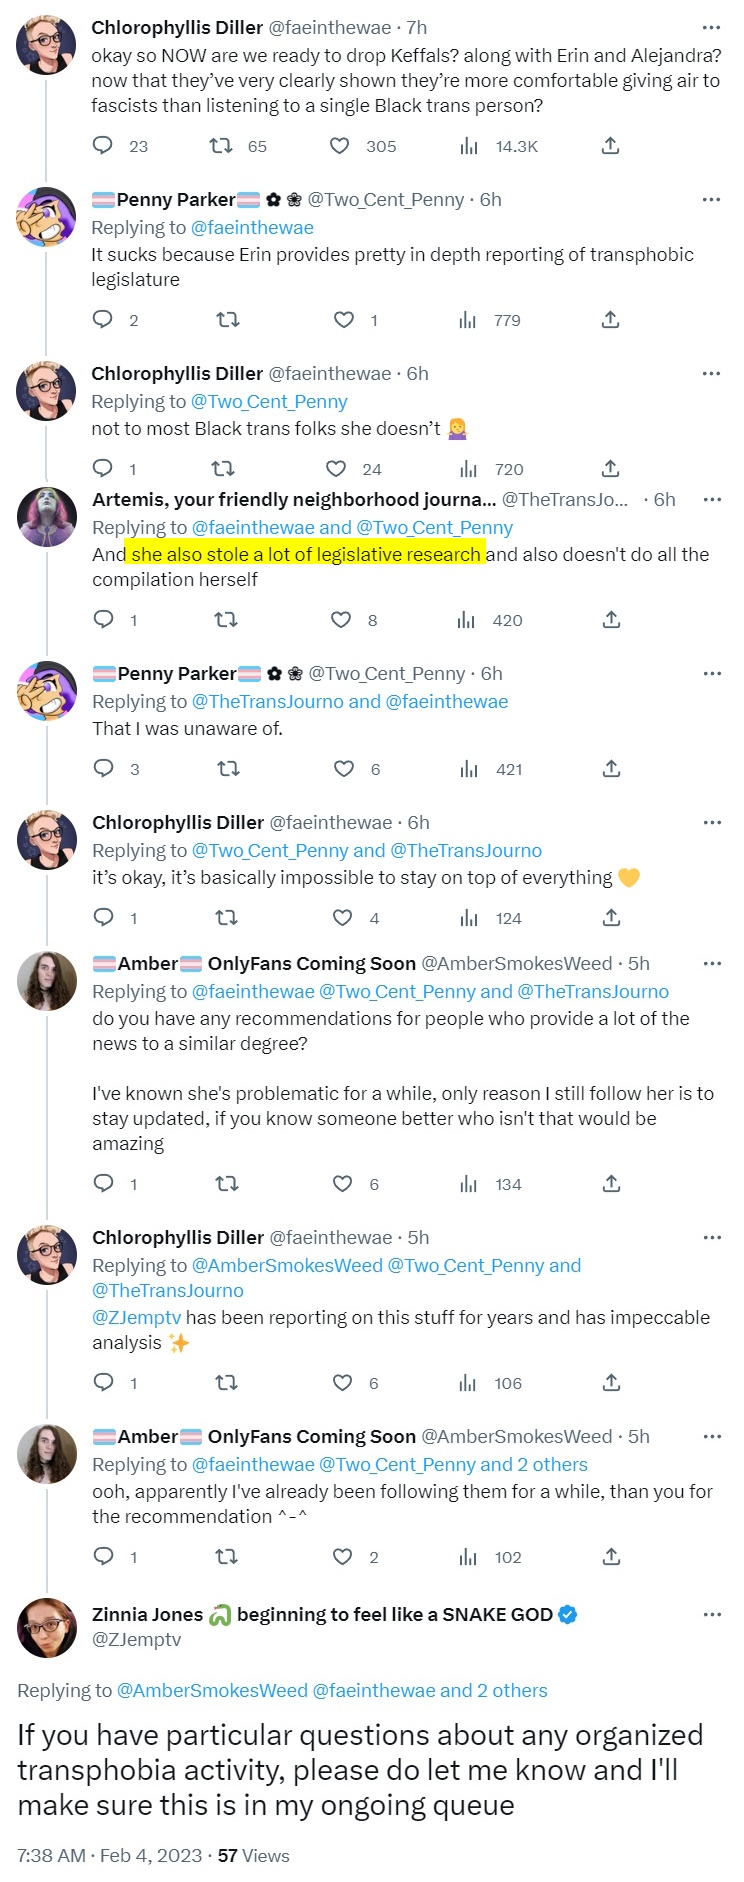
Task: Reply to the top tweet with 23 replies
Action: 103,146
